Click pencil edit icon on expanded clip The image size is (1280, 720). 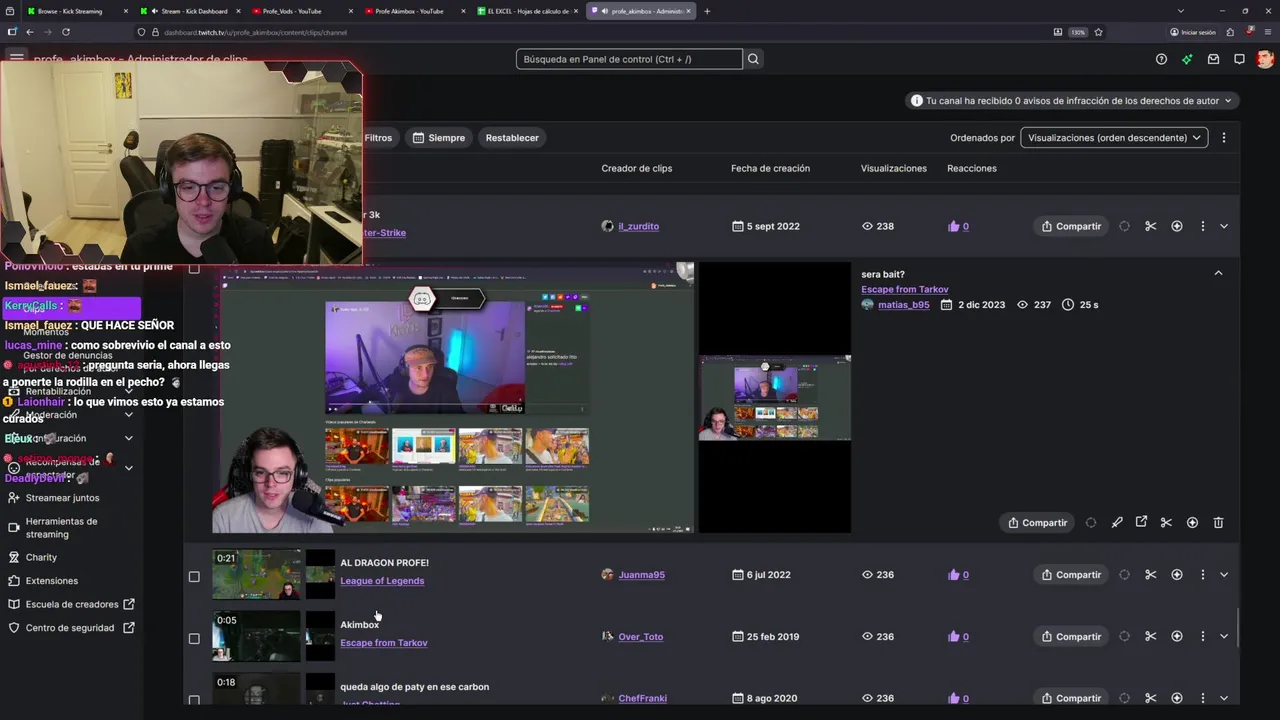pyautogui.click(x=1117, y=522)
